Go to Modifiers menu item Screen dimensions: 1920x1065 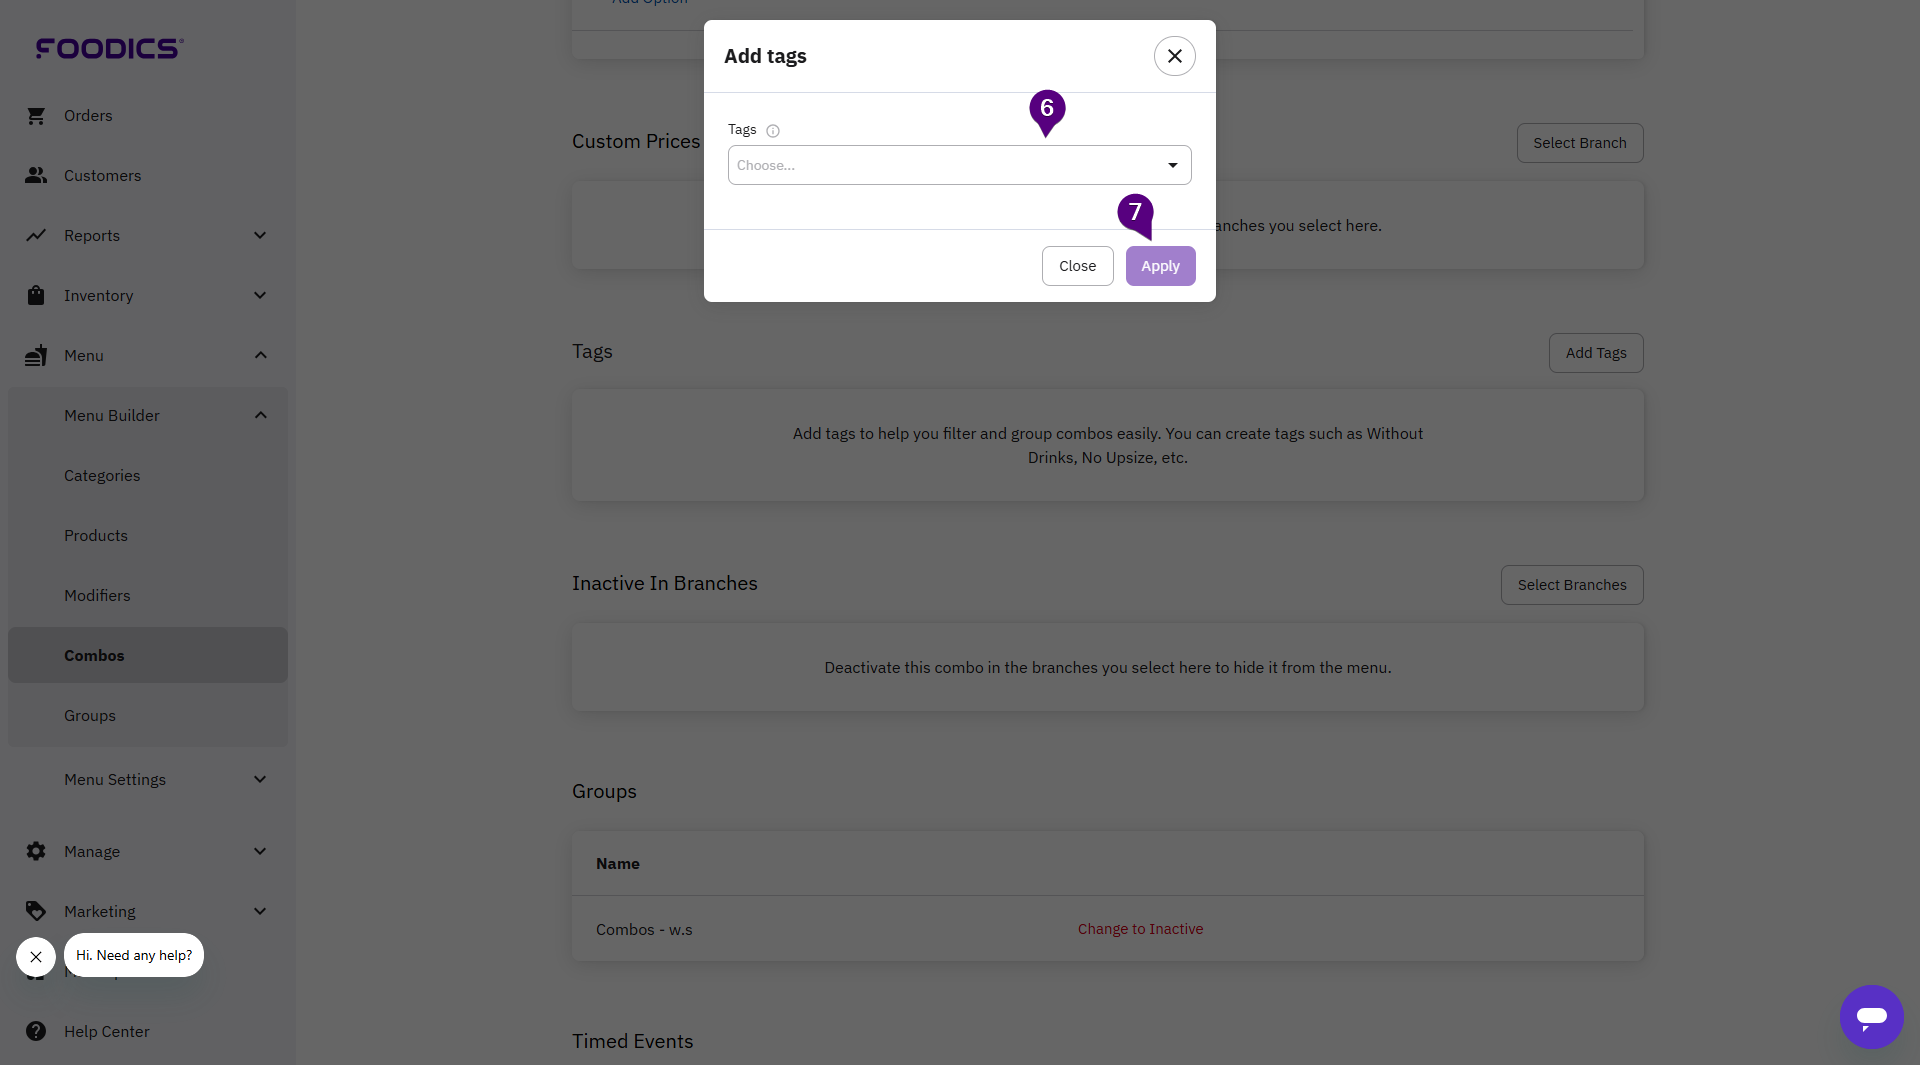coord(97,596)
